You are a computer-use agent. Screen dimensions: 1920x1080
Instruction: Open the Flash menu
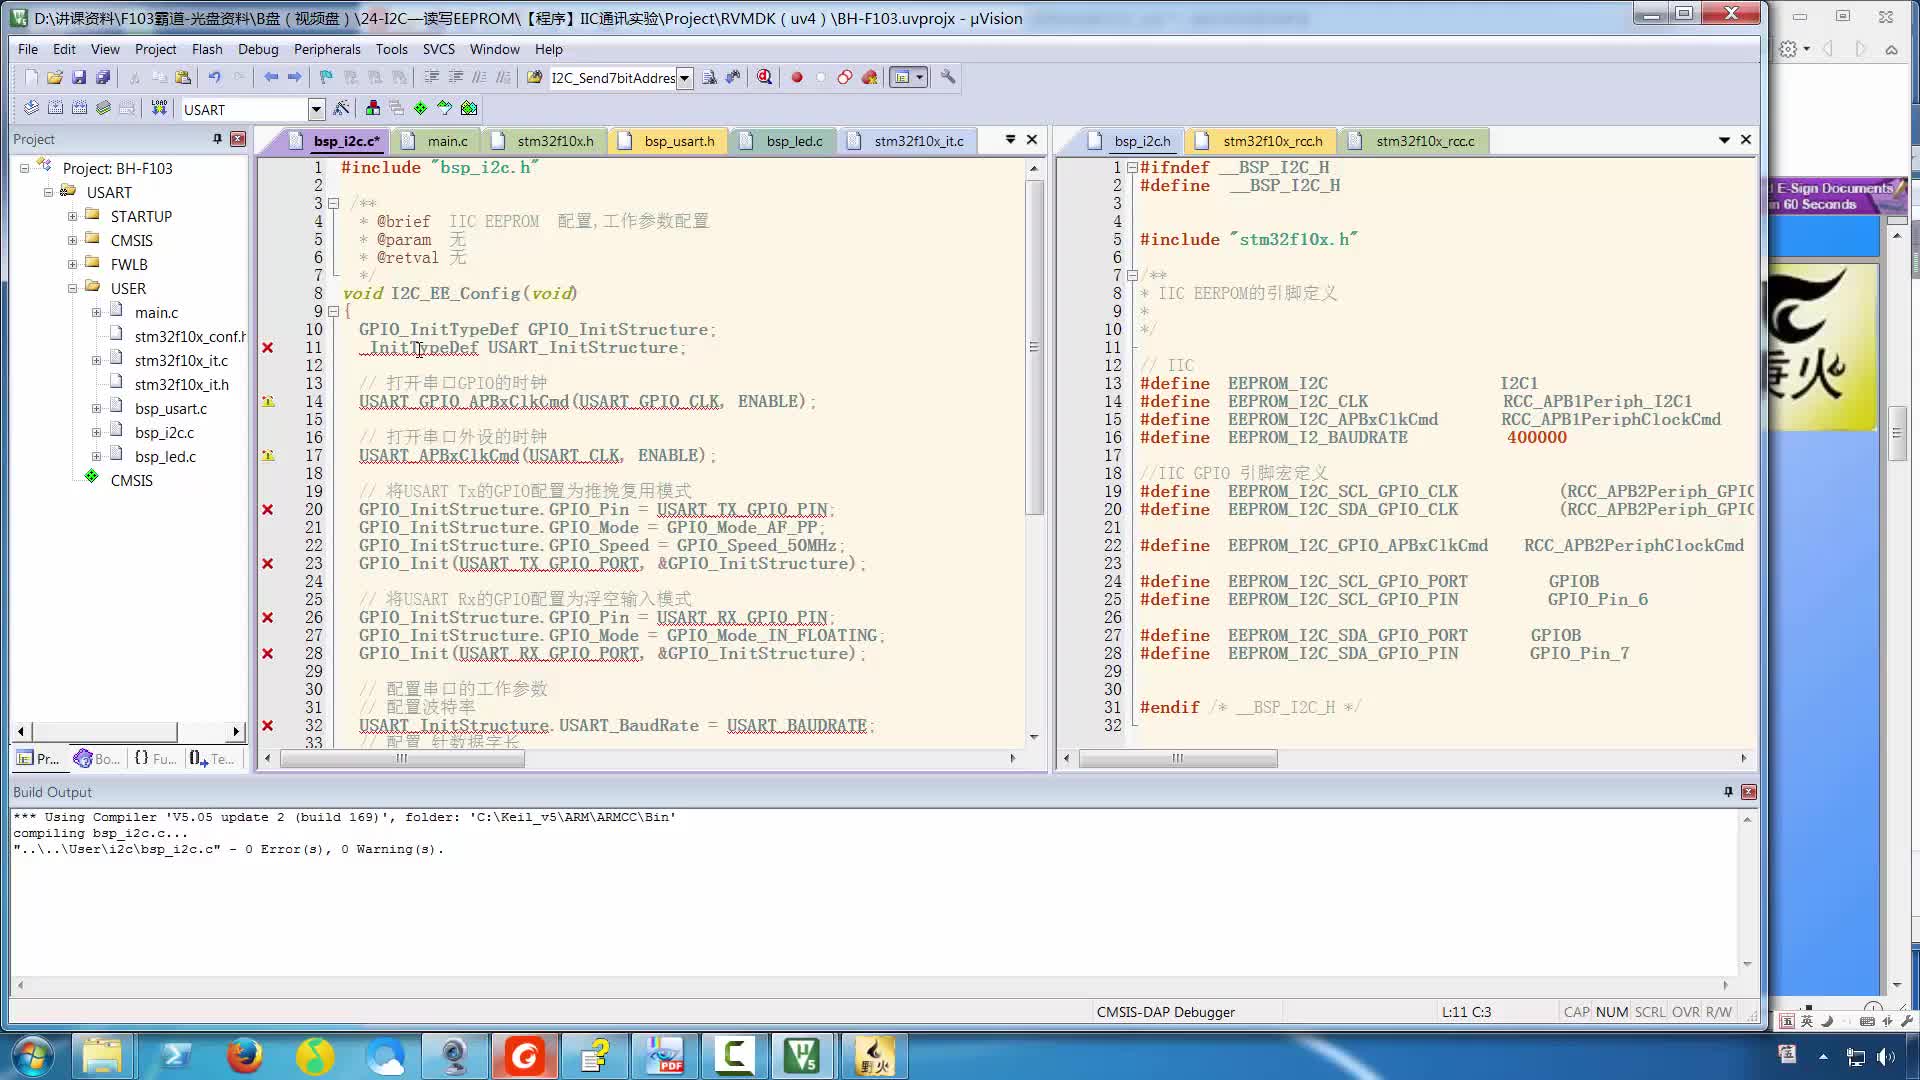tap(207, 49)
